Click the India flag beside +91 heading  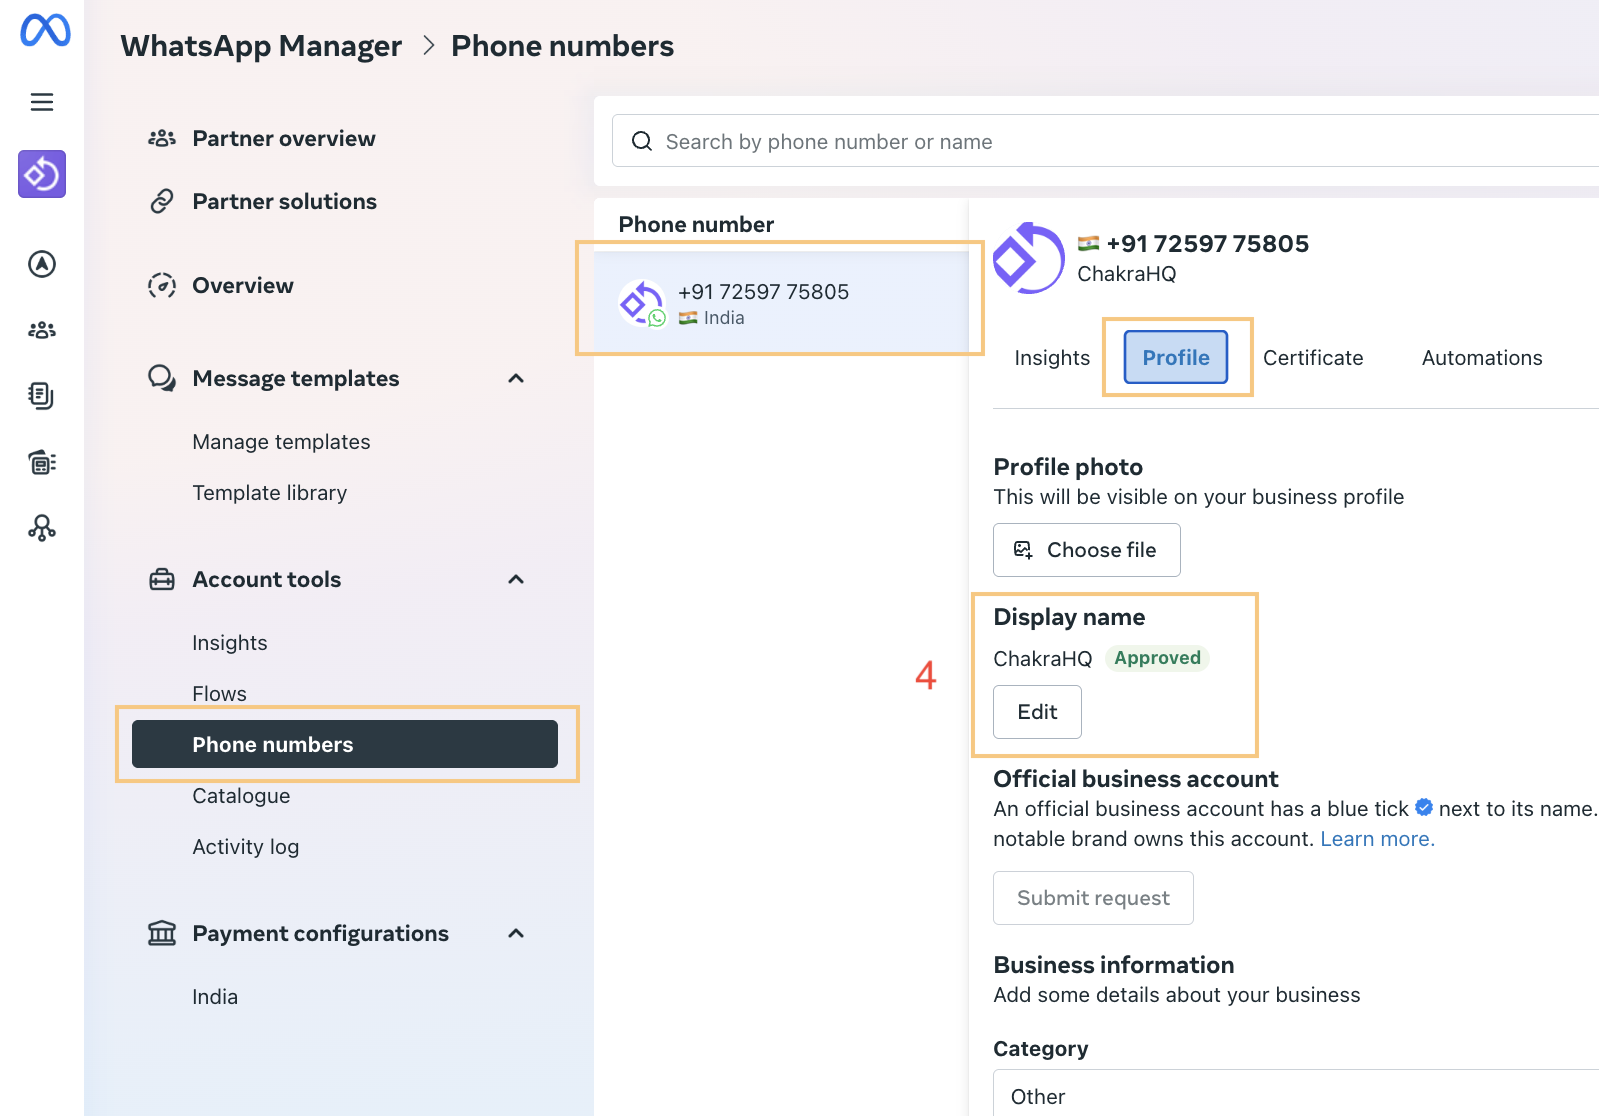(1088, 243)
